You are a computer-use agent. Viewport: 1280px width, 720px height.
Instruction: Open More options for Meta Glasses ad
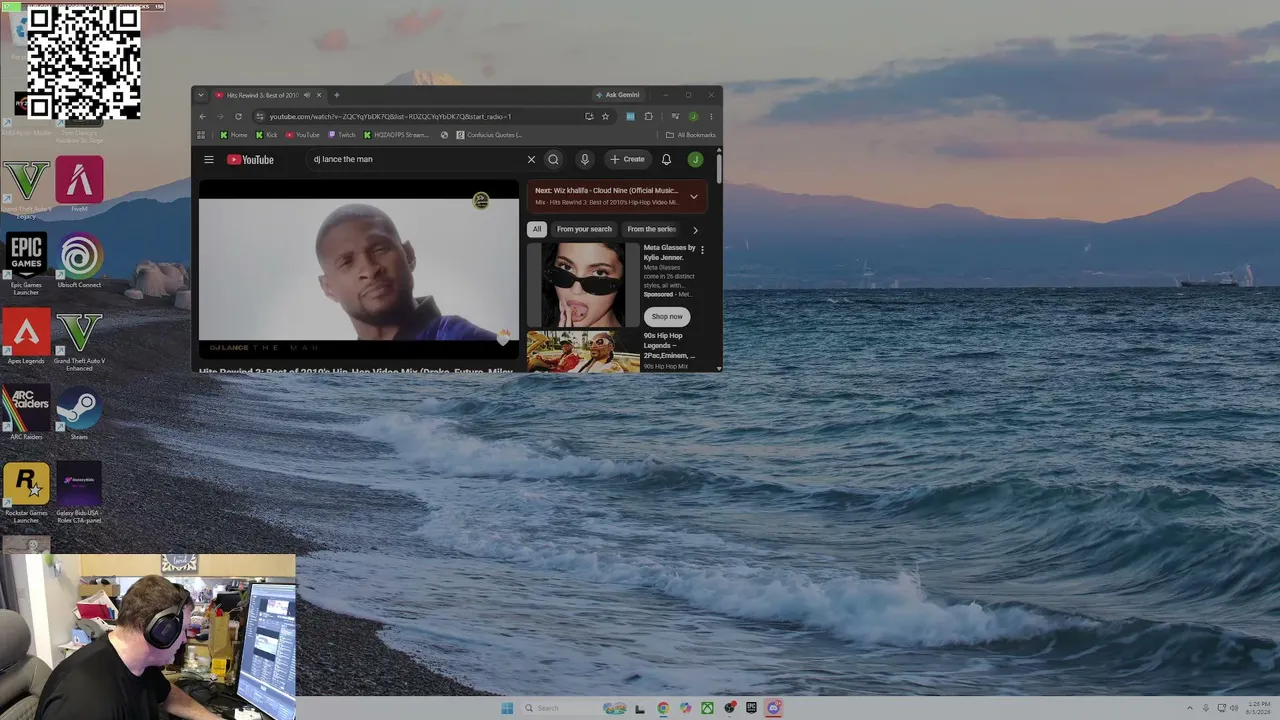pyautogui.click(x=702, y=250)
